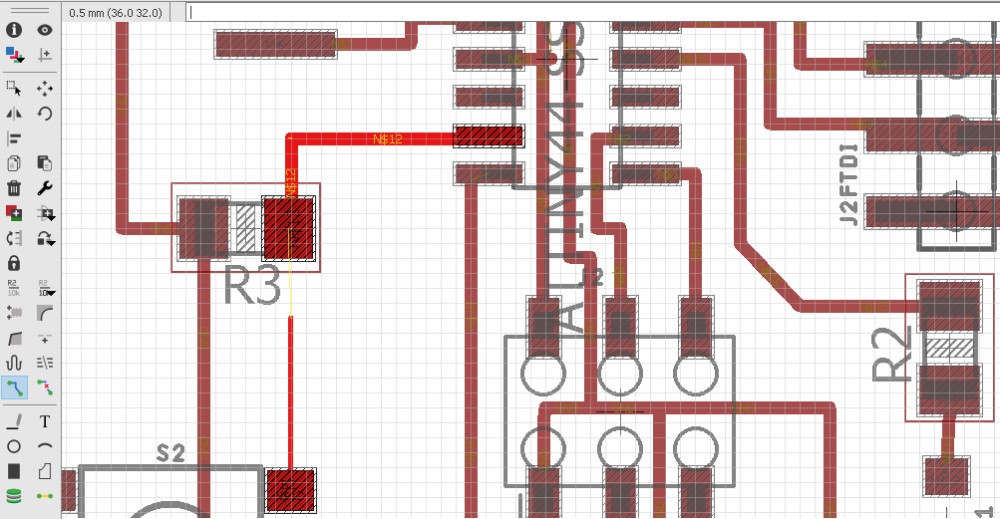Select the Group selection tool
This screenshot has height=519, width=1000.
14,88
